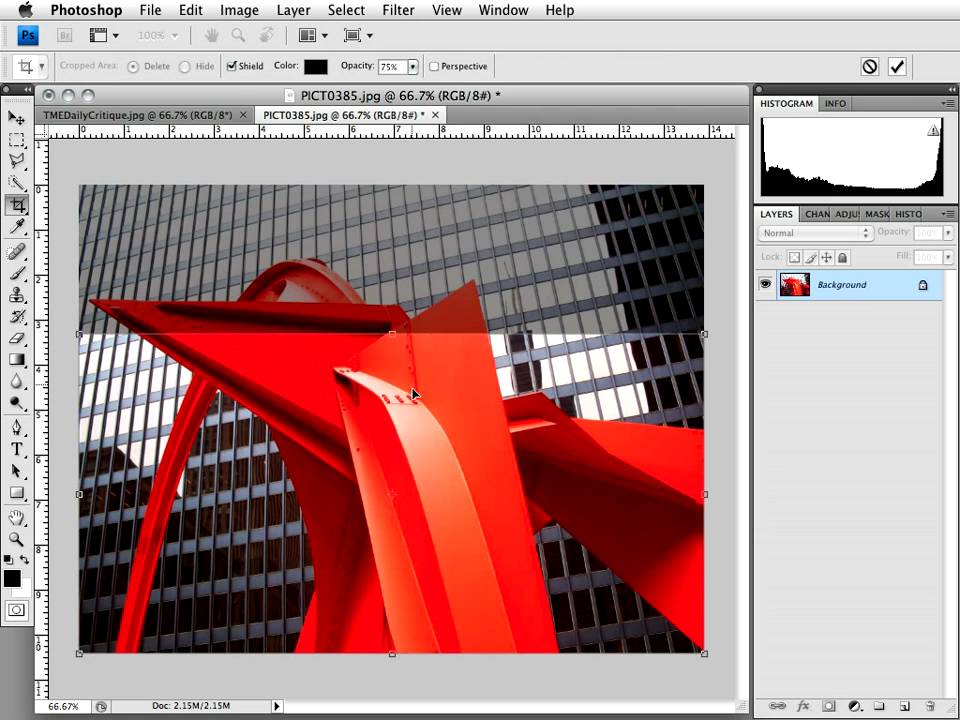Hide the Background layer visibility
The image size is (960, 720).
765,284
